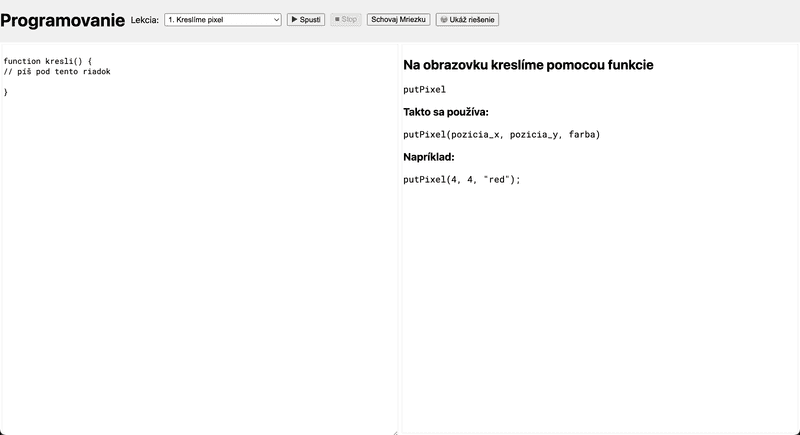Viewport: 800px width, 435px height.
Task: Show the solution with Ukáž riešenie text
Action: [x=472, y=19]
